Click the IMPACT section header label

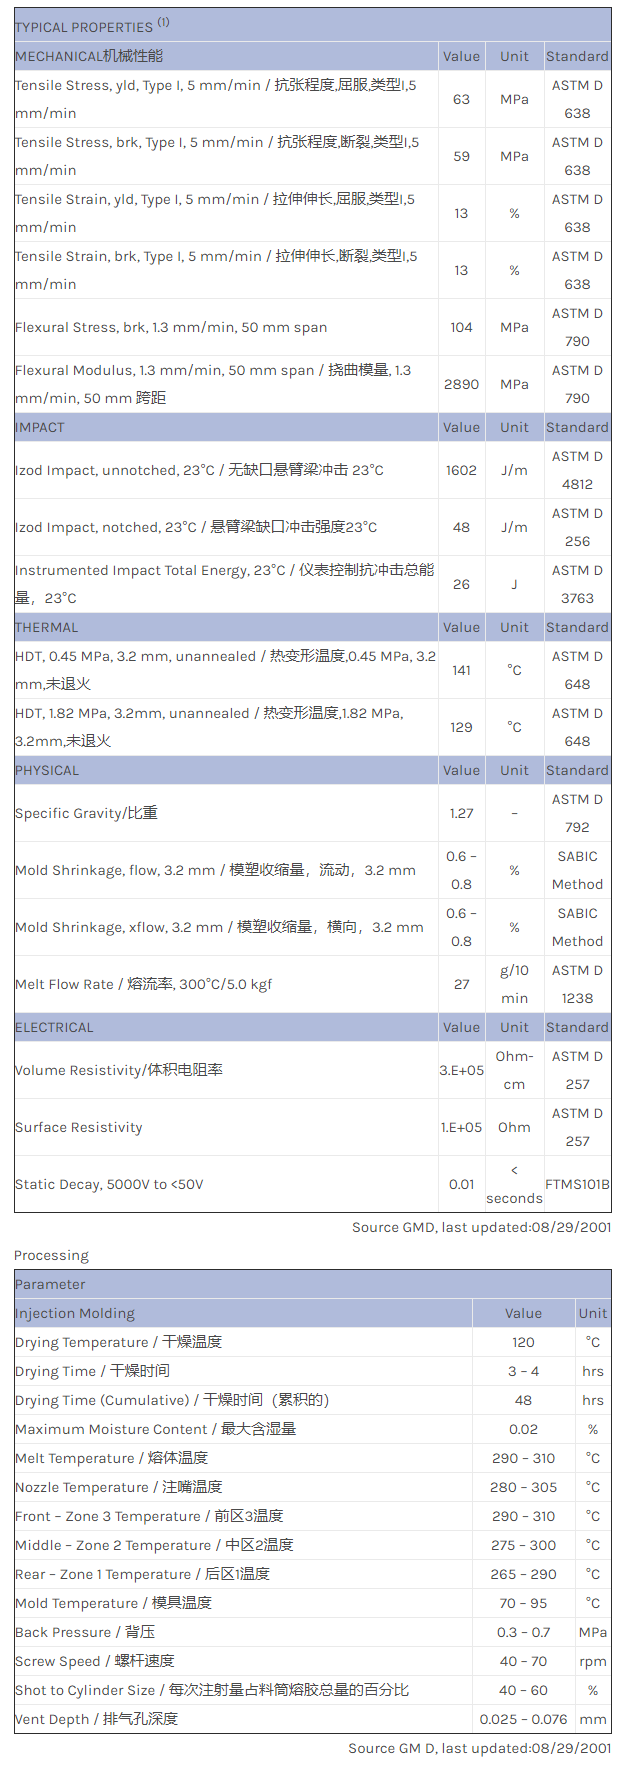click(x=40, y=427)
